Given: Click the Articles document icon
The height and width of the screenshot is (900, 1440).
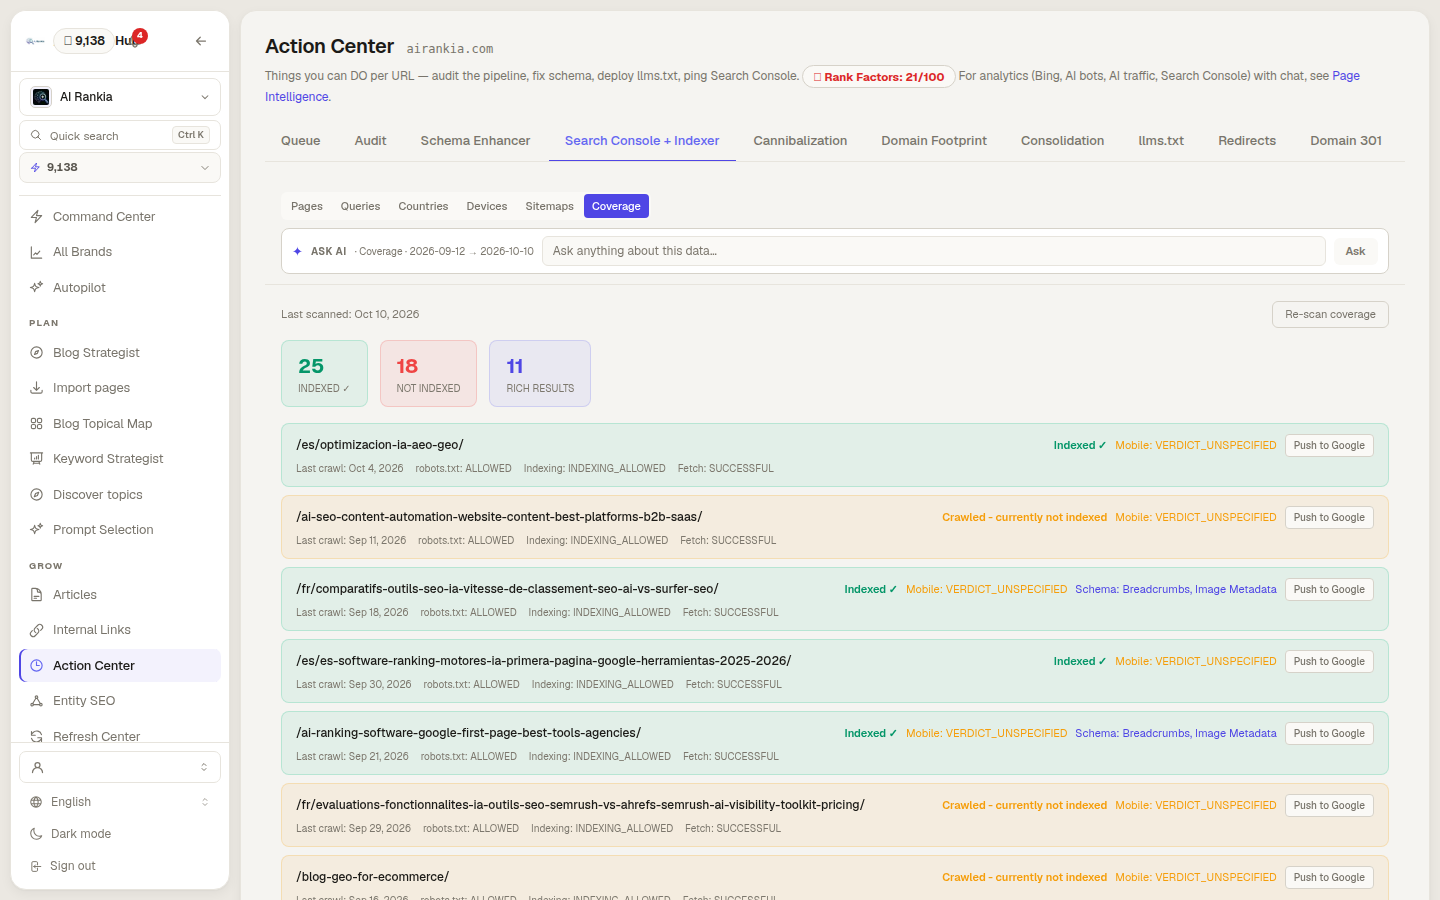Looking at the screenshot, I should point(36,595).
